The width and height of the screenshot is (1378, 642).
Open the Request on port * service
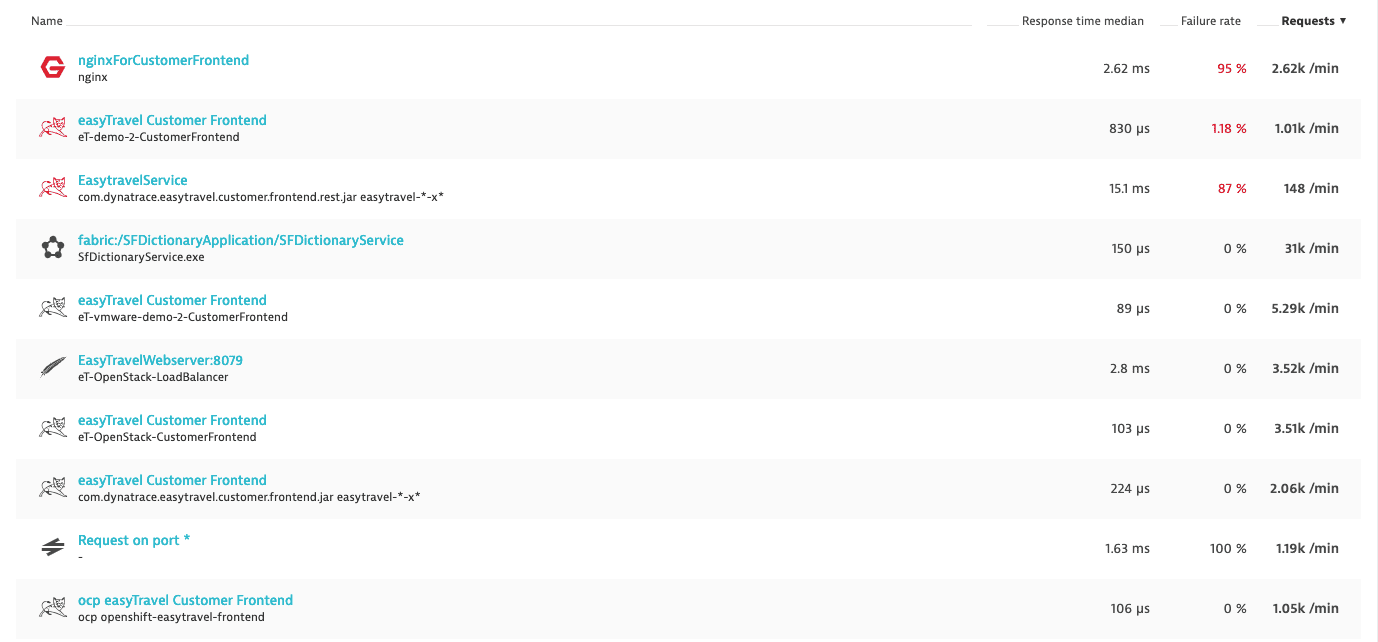(x=134, y=540)
